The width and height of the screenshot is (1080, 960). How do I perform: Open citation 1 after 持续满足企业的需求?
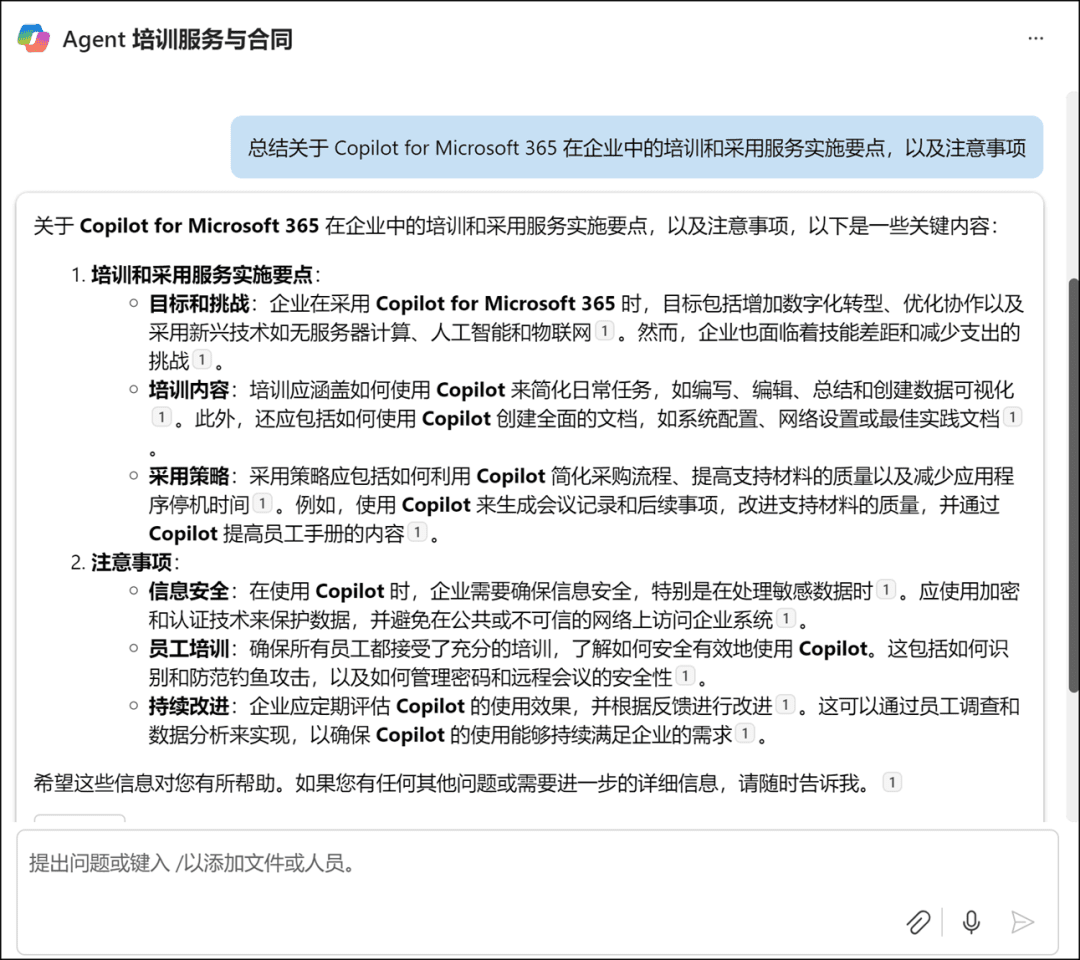coord(745,733)
